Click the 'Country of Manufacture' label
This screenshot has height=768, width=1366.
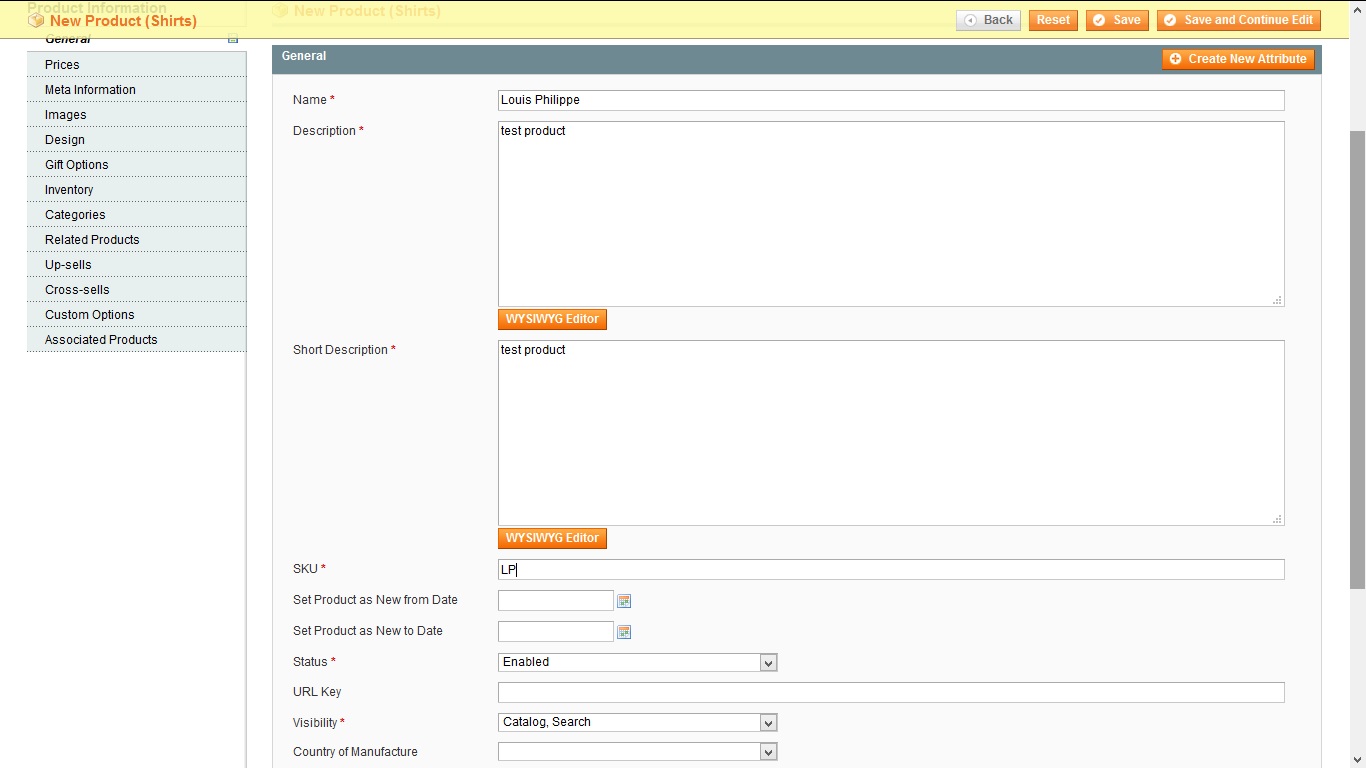coord(355,752)
